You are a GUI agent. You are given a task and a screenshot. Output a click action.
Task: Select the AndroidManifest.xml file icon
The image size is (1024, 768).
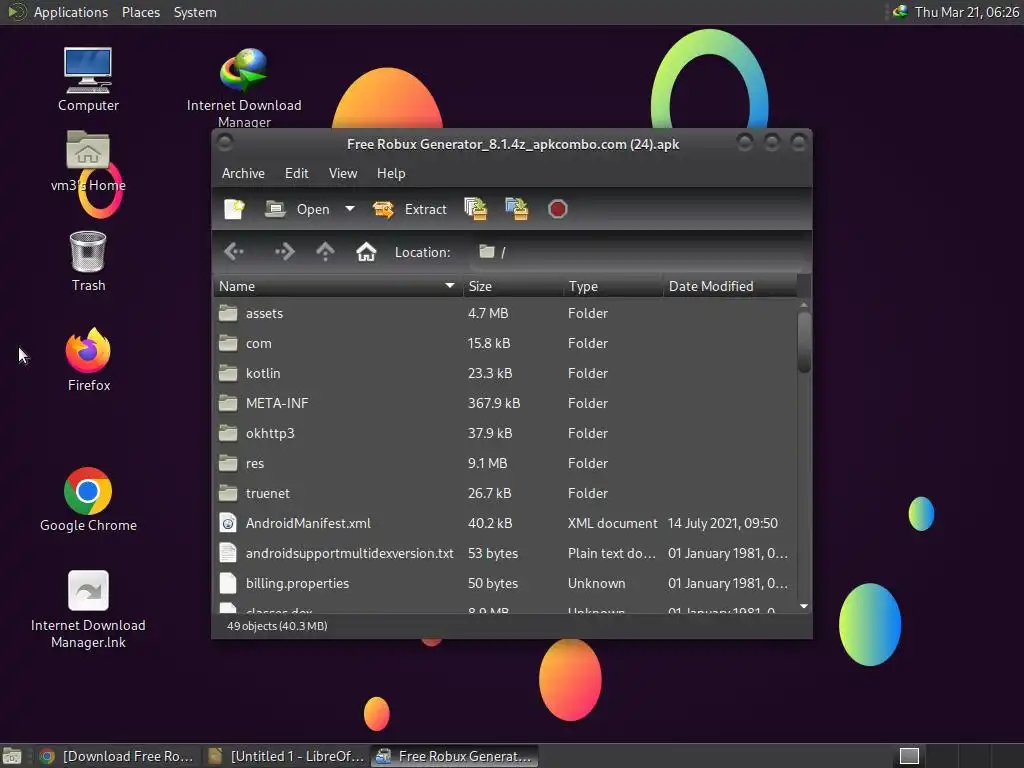coord(228,523)
